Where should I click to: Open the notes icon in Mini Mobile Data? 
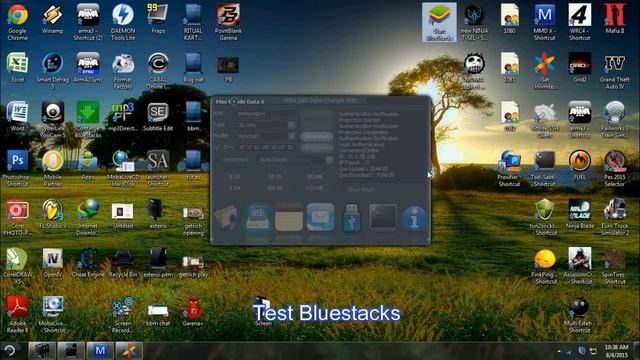(289, 217)
